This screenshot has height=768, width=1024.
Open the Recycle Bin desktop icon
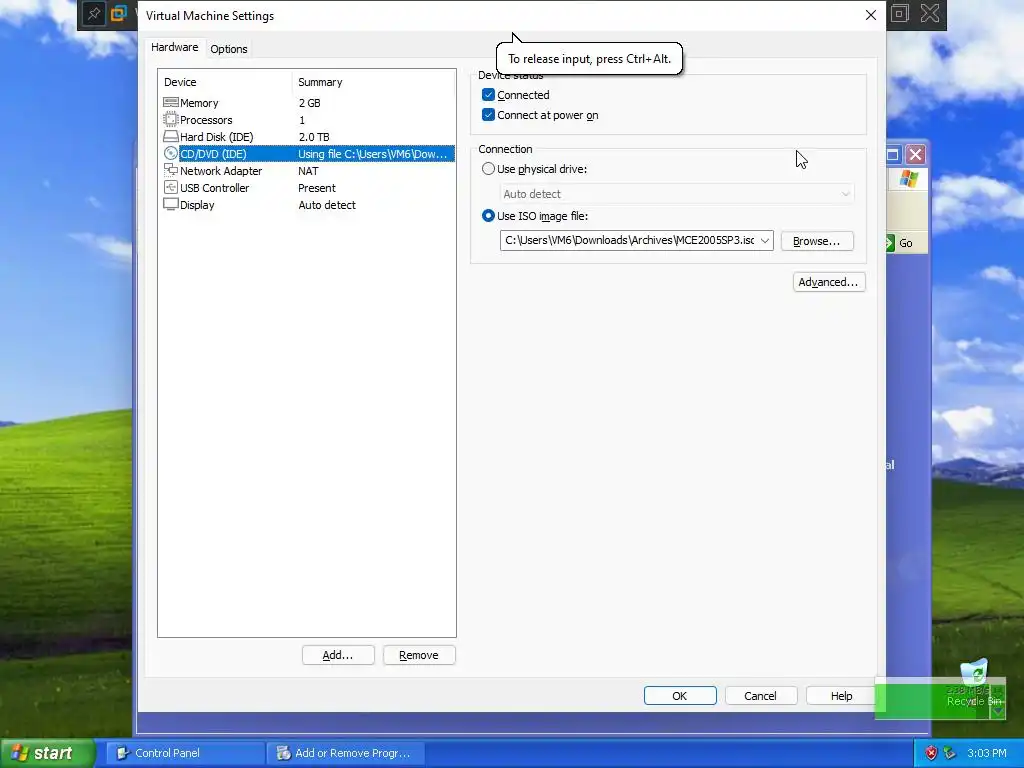coord(974,683)
